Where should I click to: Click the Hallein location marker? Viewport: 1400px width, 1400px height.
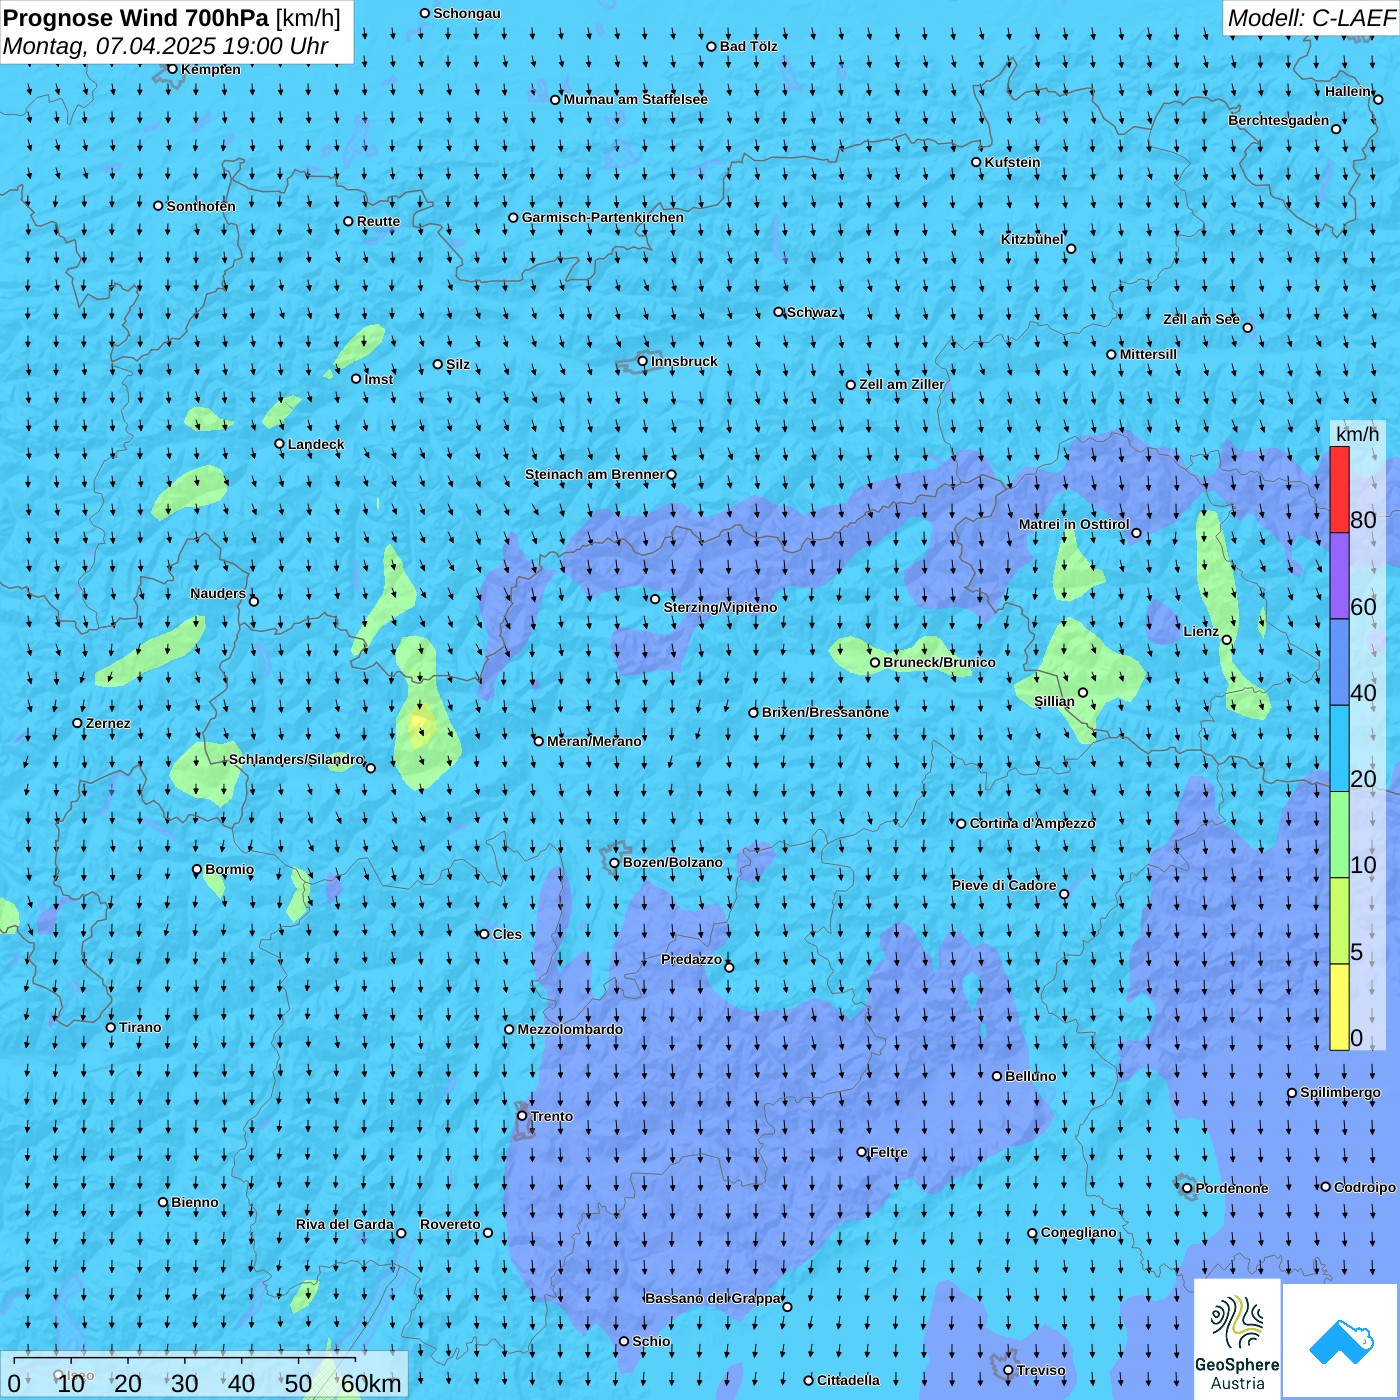[1378, 99]
